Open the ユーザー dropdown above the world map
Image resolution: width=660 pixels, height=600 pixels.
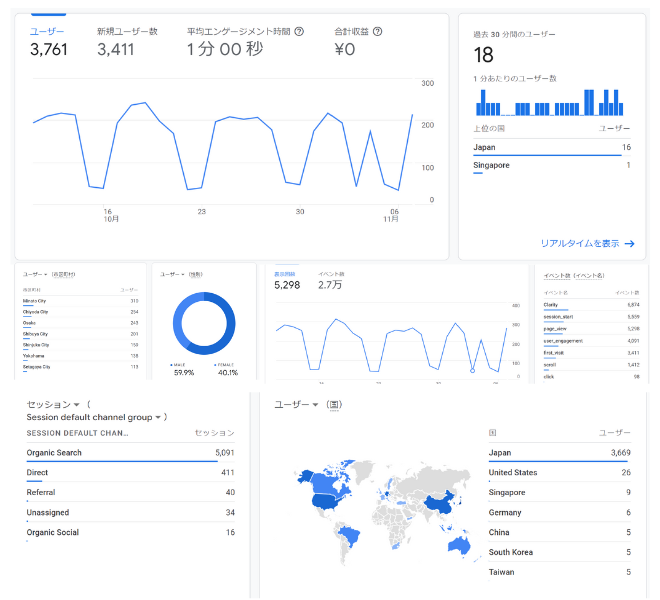coord(297,404)
